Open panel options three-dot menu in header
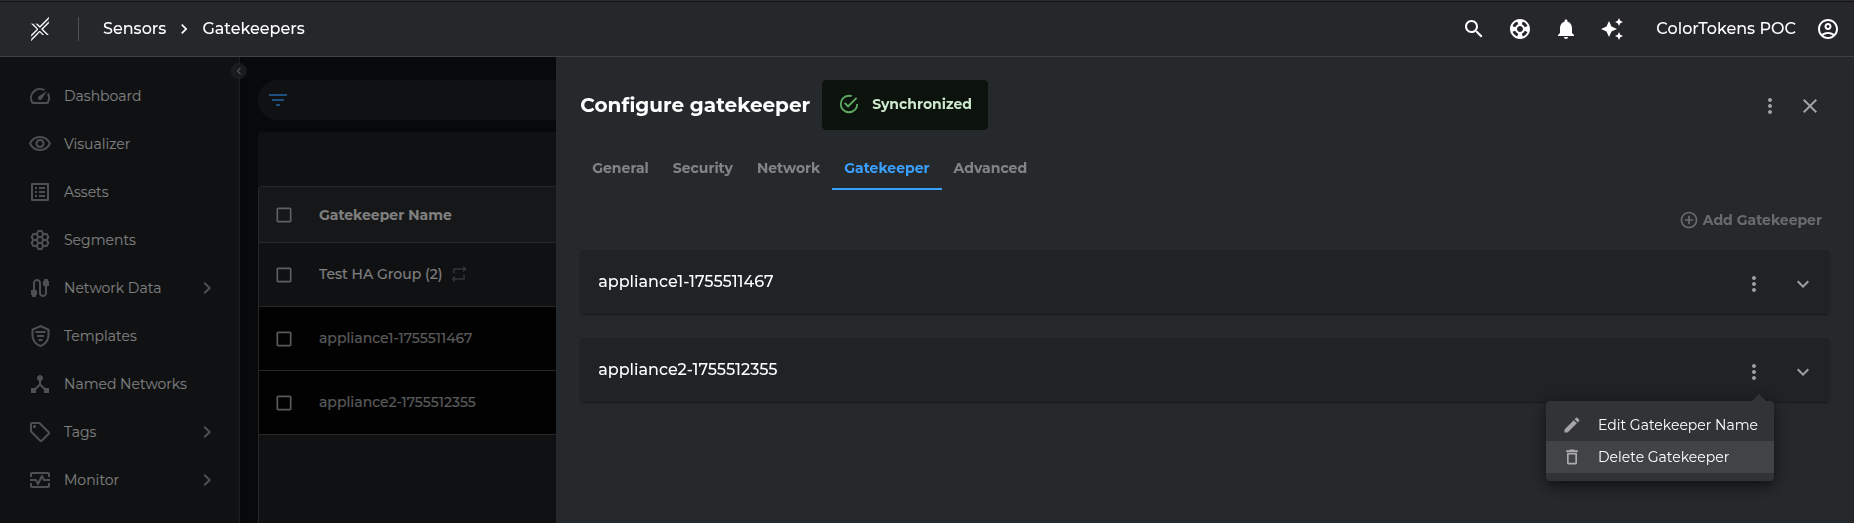 (x=1770, y=106)
